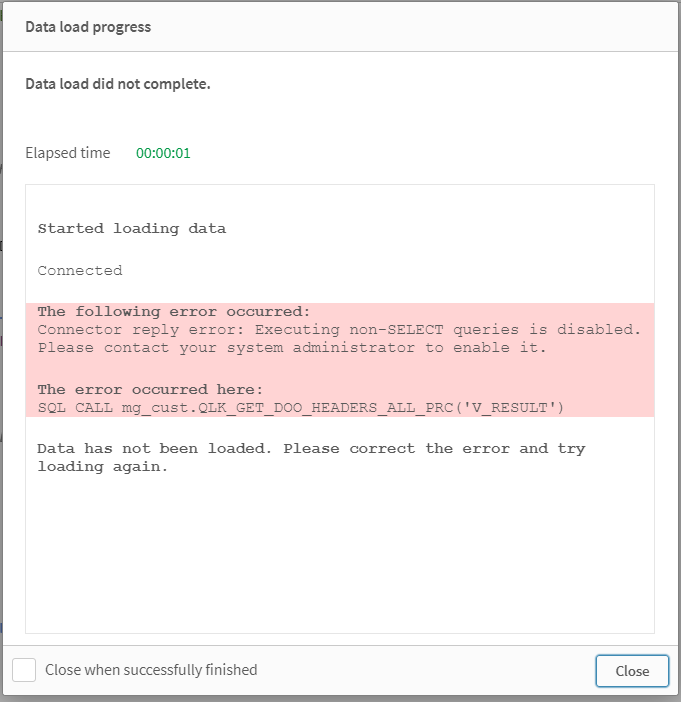681x702 pixels.
Task: Click the SQL CALL statement line
Action: 301,407
